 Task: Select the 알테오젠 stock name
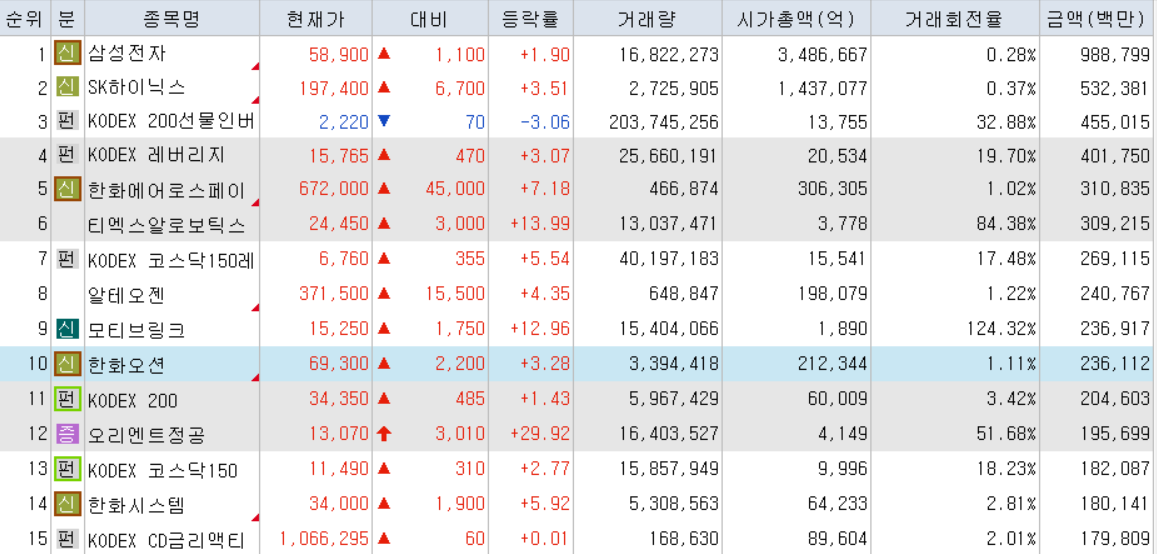point(126,294)
